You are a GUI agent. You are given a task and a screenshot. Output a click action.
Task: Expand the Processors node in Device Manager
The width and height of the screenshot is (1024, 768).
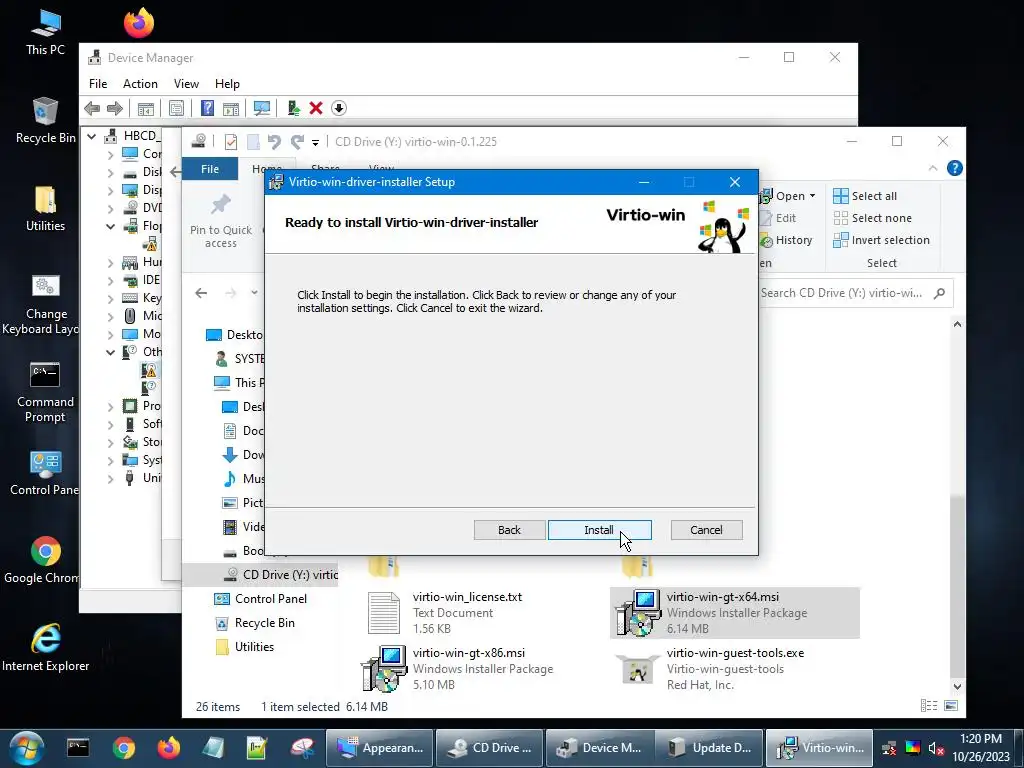(x=110, y=406)
